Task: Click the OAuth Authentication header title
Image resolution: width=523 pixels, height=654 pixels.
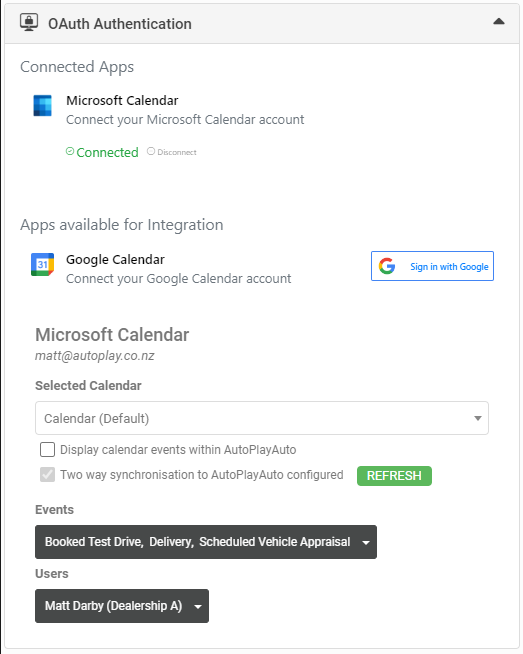Action: pos(120,24)
